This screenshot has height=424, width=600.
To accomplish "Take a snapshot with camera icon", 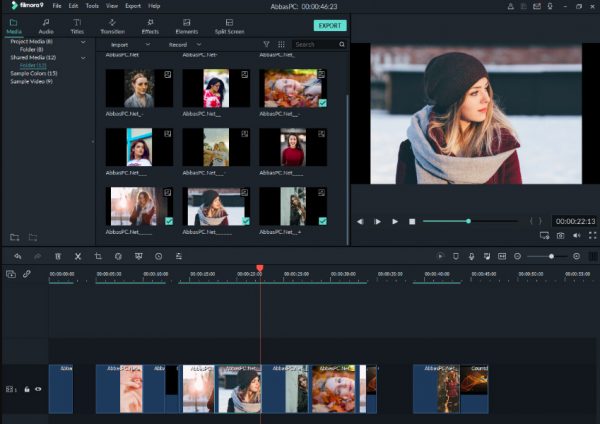I will tap(560, 236).
